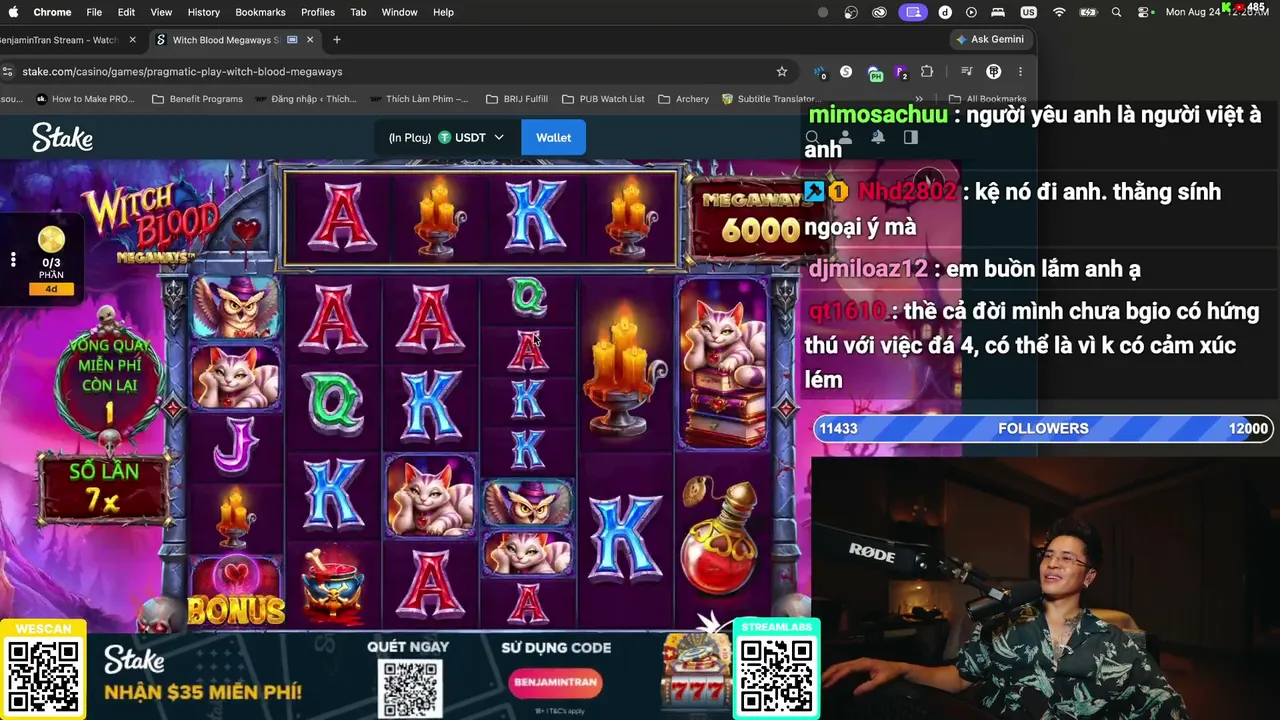Open the Profiles menu
The height and width of the screenshot is (720, 1280).
318,12
